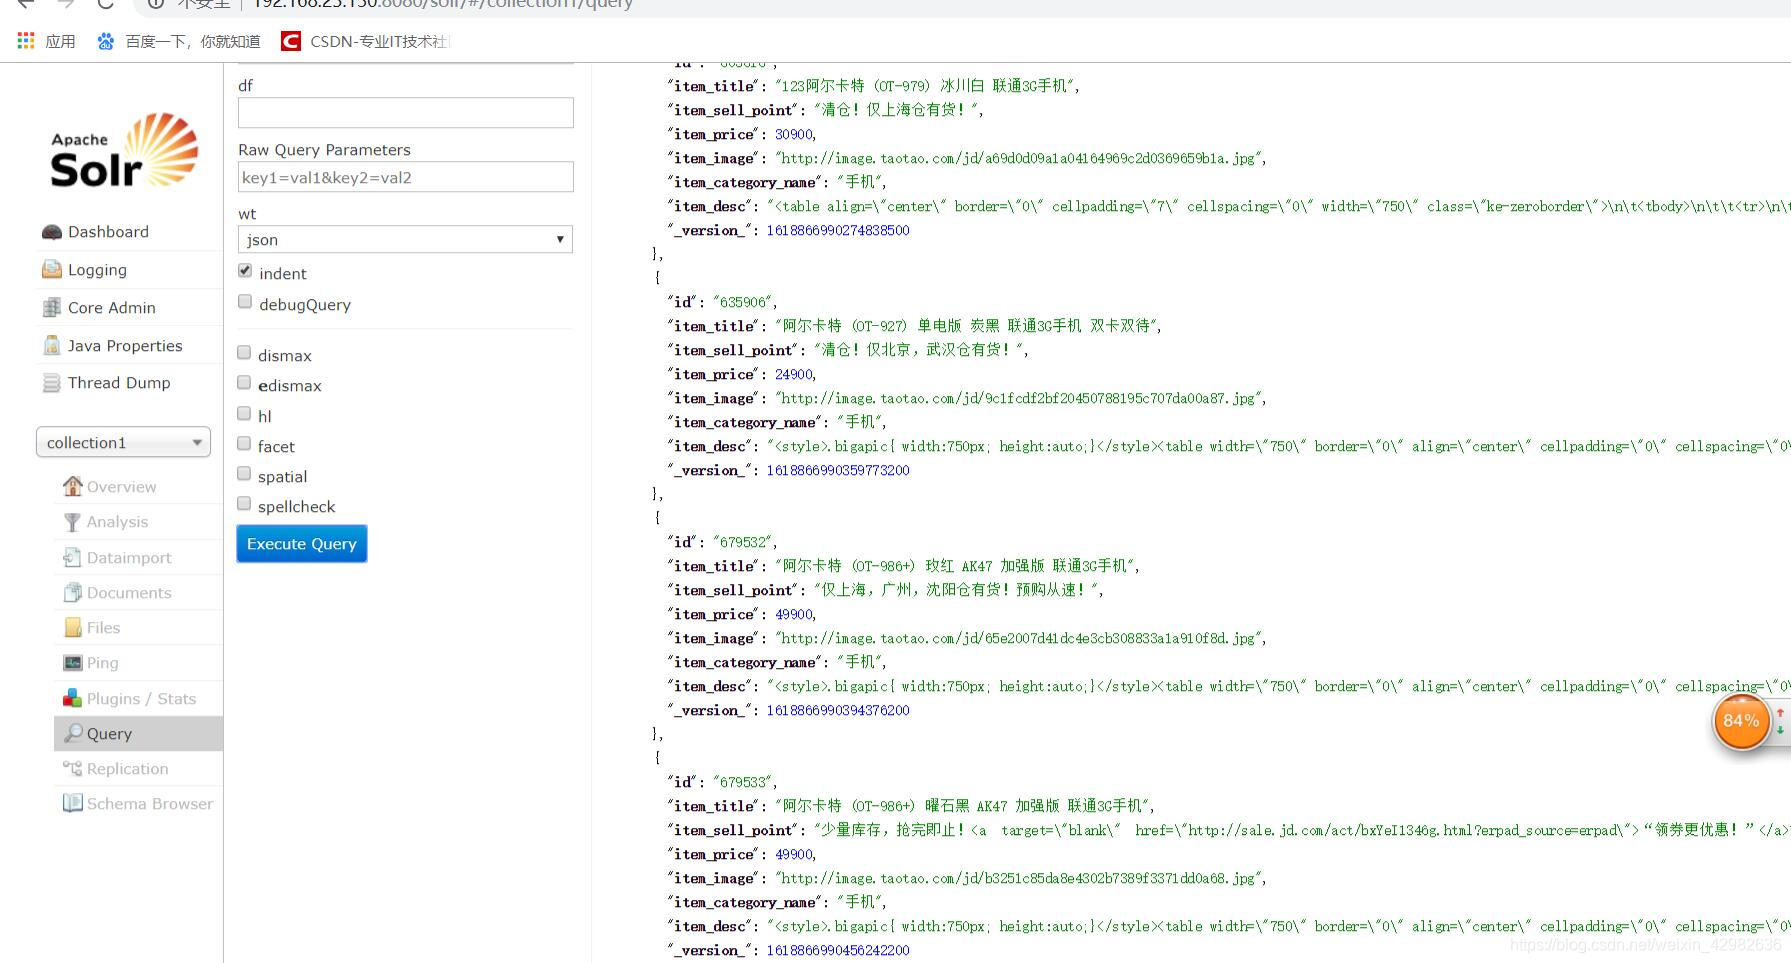Open Java Properties
Image resolution: width=1791 pixels, height=963 pixels.
coord(125,346)
